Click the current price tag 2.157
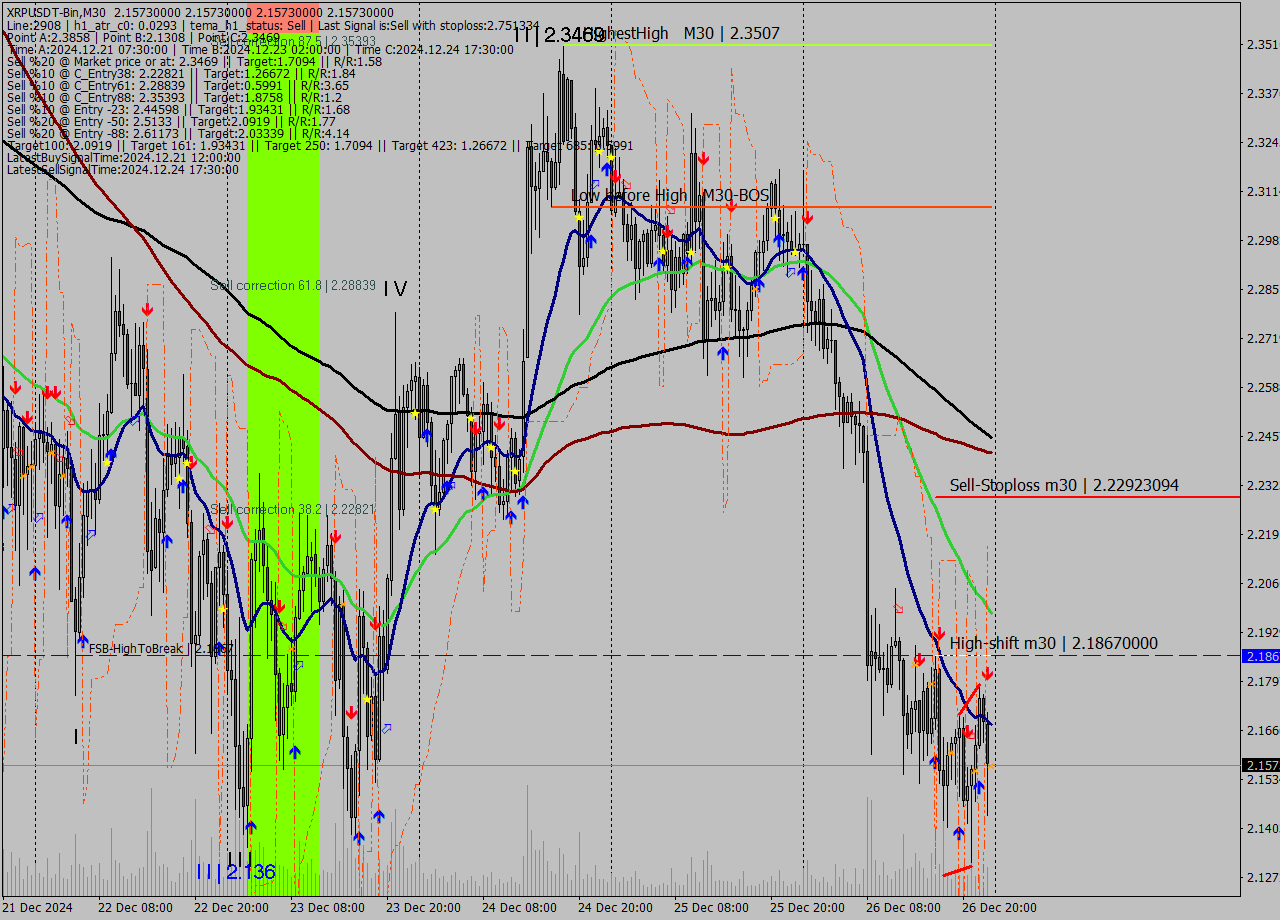1280x920 pixels. pos(1260,765)
